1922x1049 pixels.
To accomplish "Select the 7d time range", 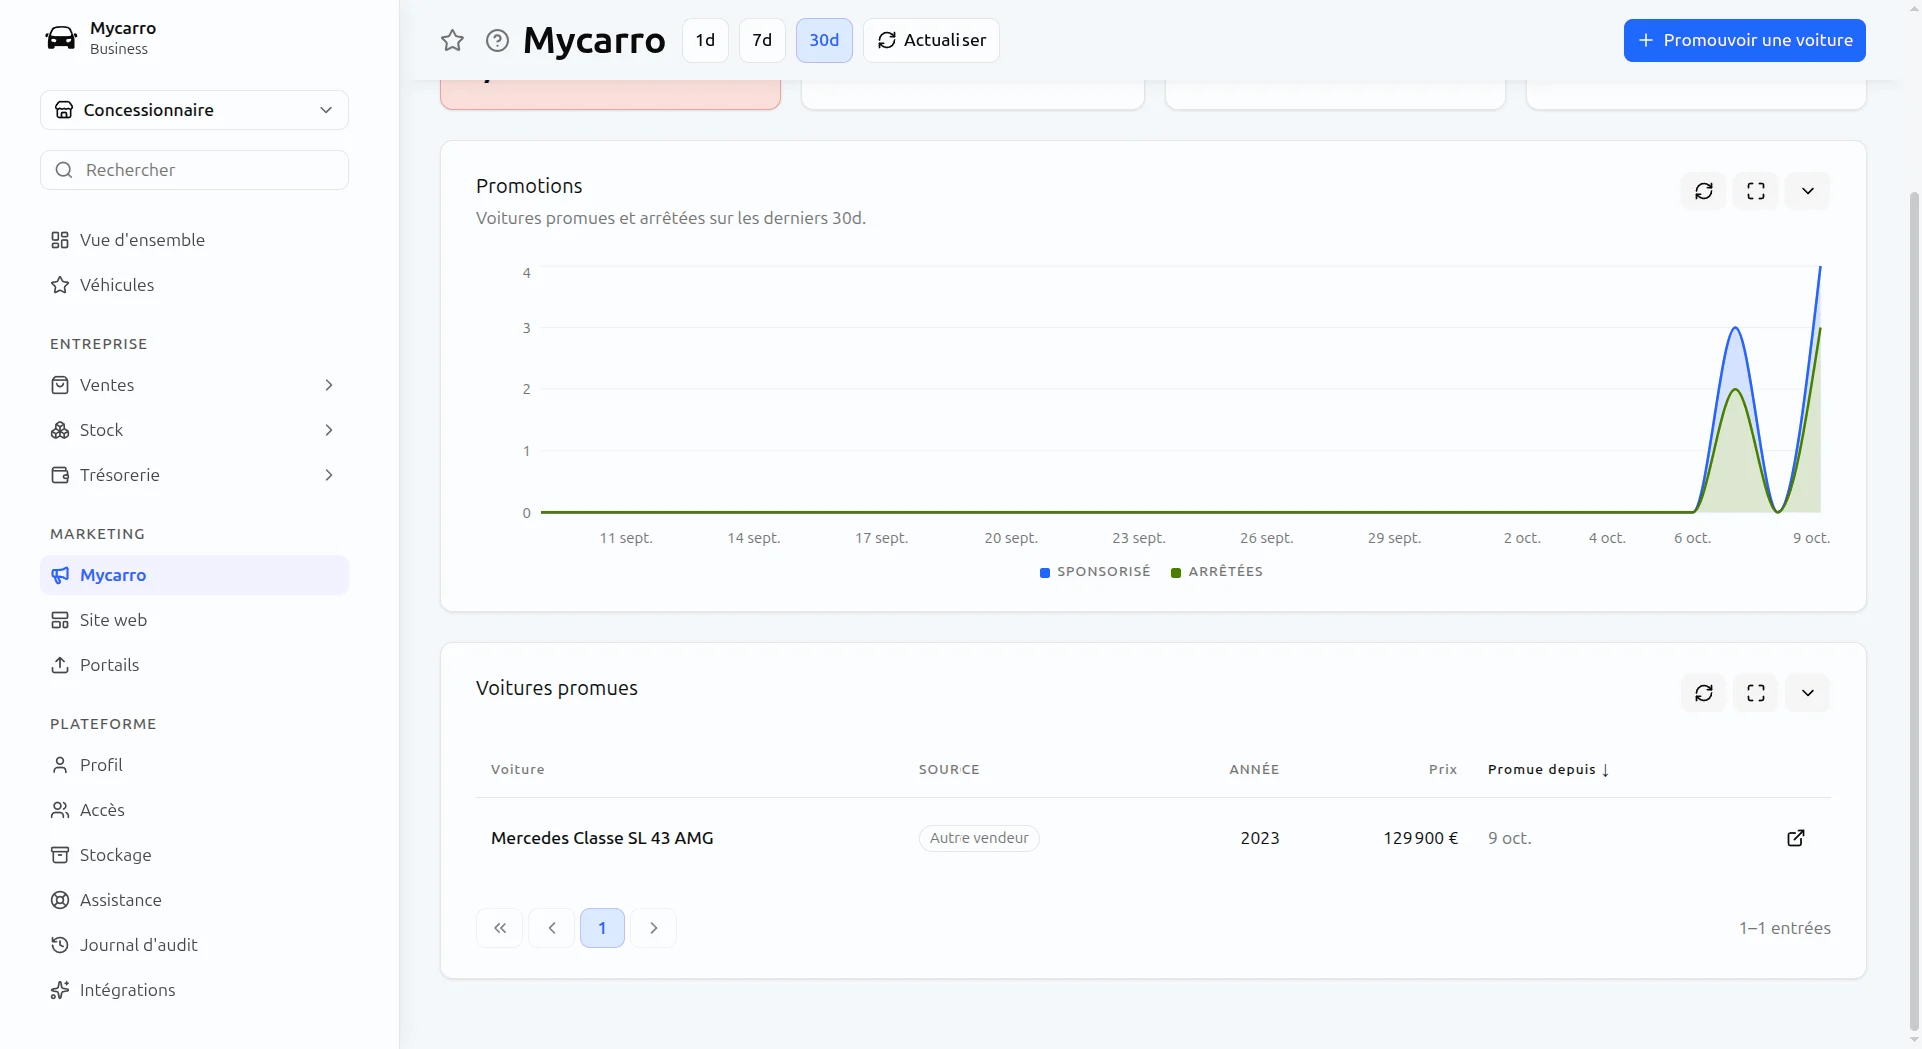I will point(762,40).
